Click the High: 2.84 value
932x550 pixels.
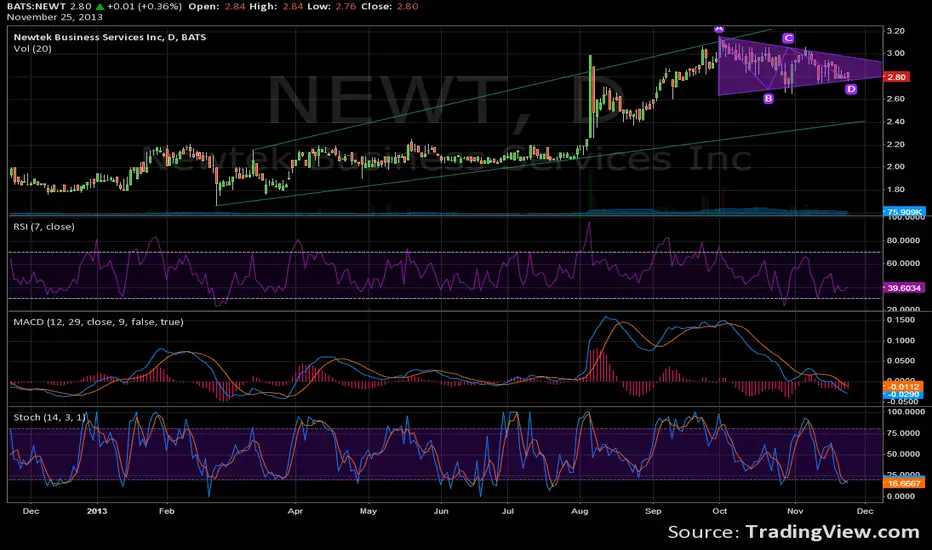point(275,7)
